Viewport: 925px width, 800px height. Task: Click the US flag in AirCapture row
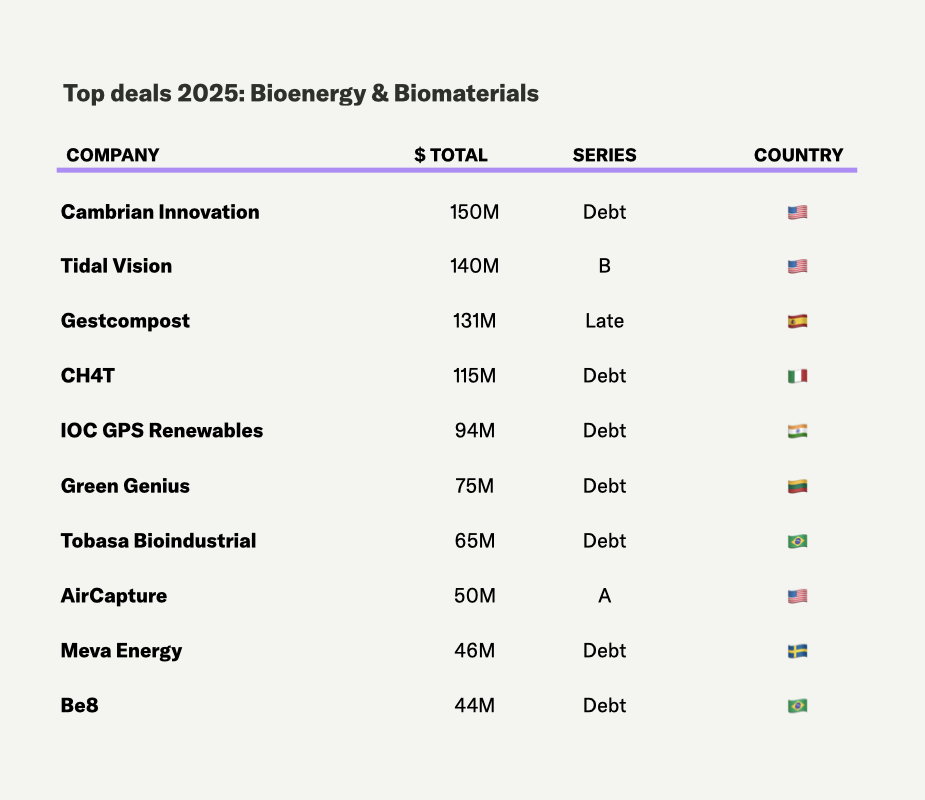pyautogui.click(x=797, y=597)
